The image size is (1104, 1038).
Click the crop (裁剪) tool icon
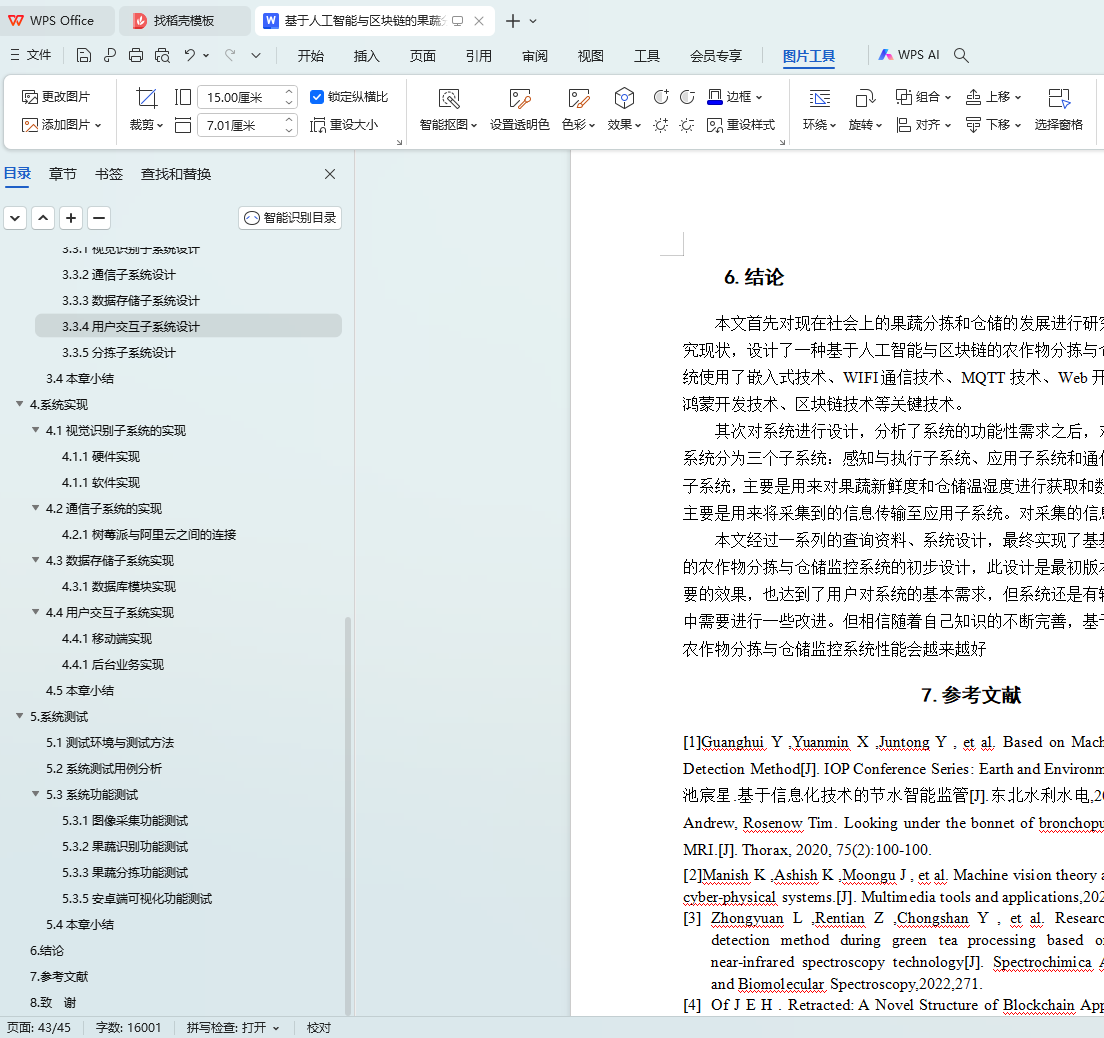click(147, 98)
